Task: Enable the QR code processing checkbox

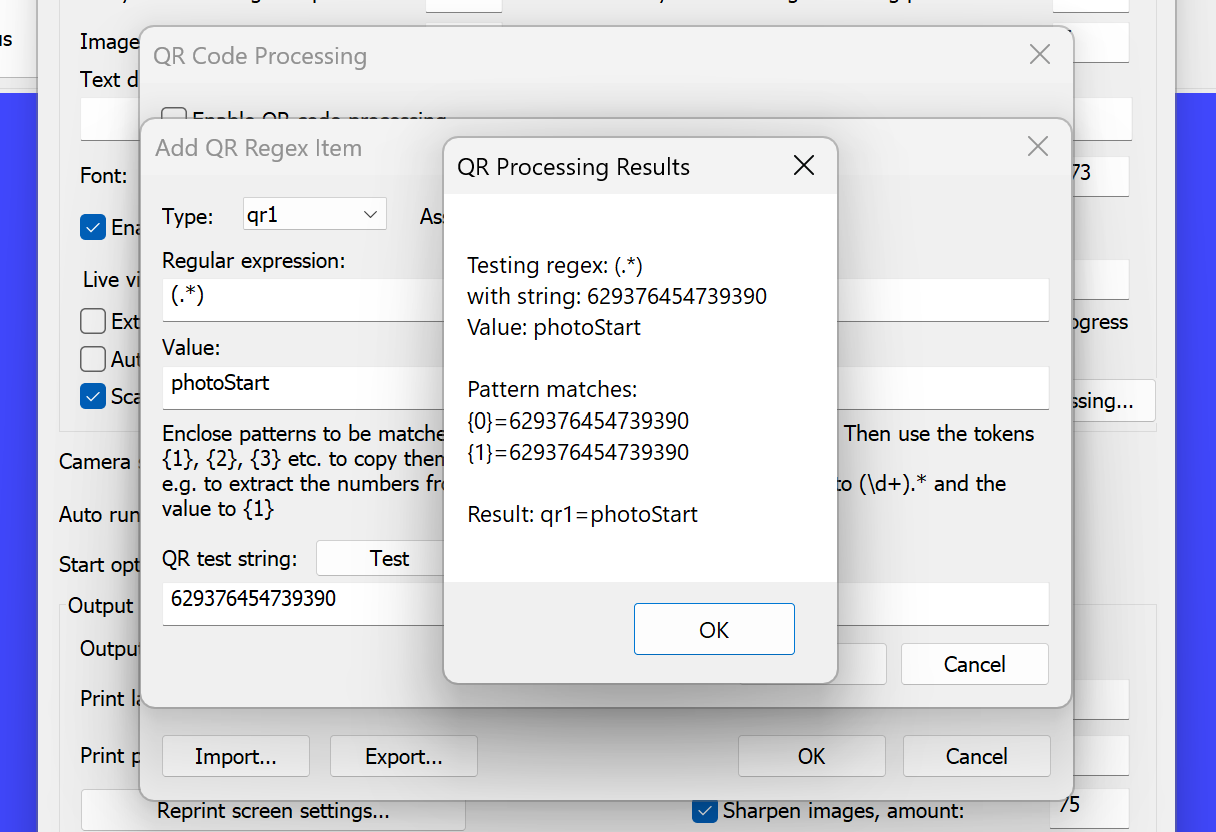Action: pos(174,117)
